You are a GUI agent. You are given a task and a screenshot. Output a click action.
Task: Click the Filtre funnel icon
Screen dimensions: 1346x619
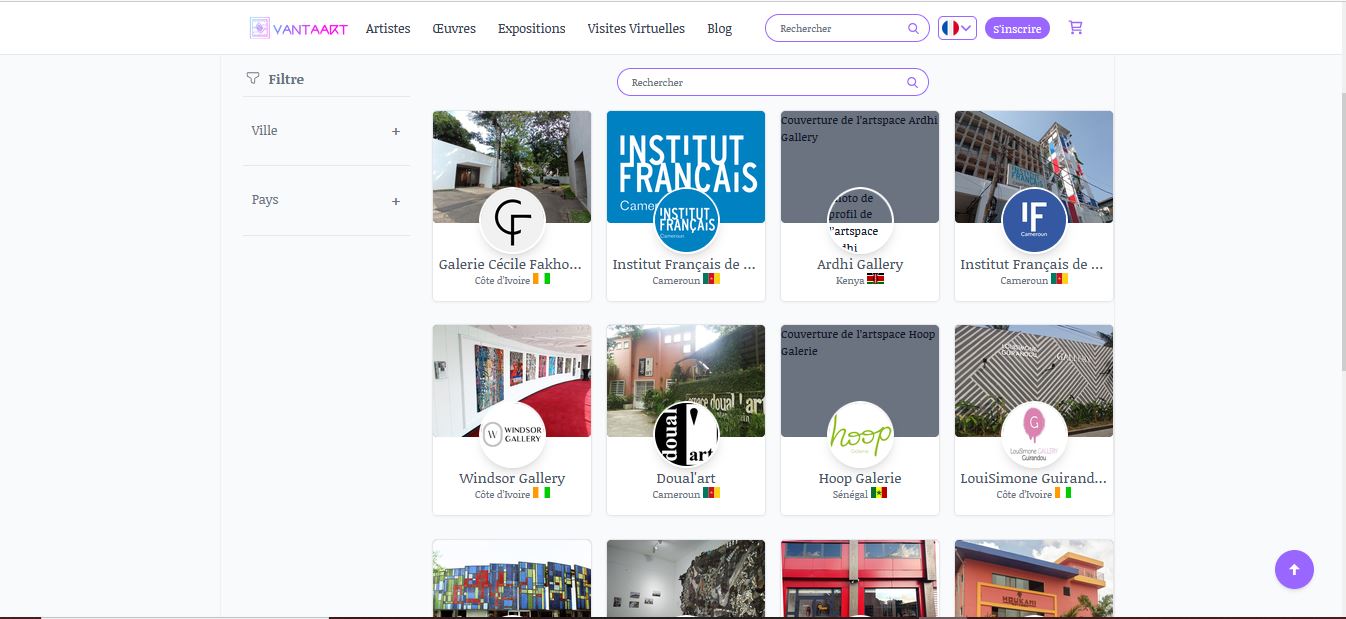pyautogui.click(x=253, y=78)
